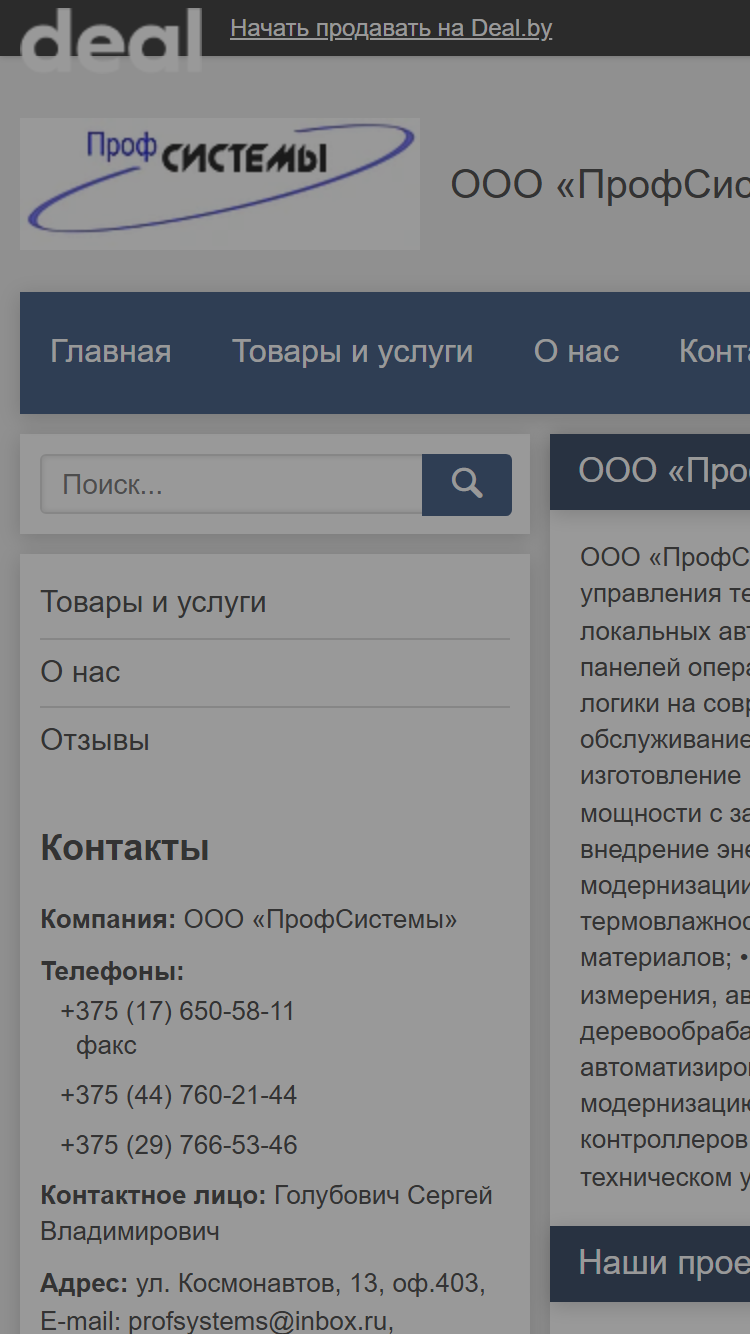Image resolution: width=750 pixels, height=1334 pixels.
Task: Click phone number +375 (17) 650-58-11
Action: [x=178, y=1011]
